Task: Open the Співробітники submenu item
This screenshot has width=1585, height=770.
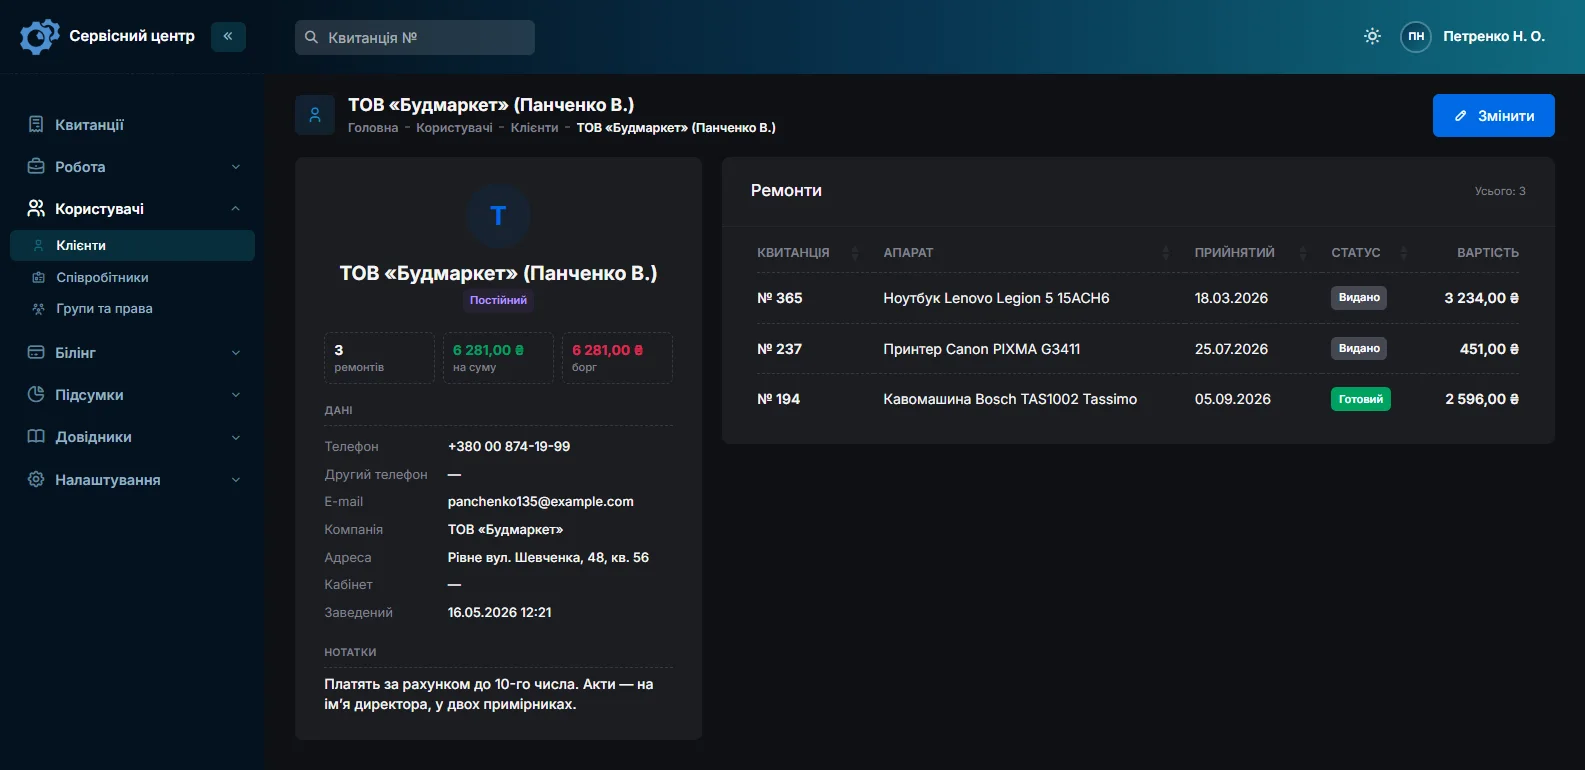Action: tap(132, 277)
